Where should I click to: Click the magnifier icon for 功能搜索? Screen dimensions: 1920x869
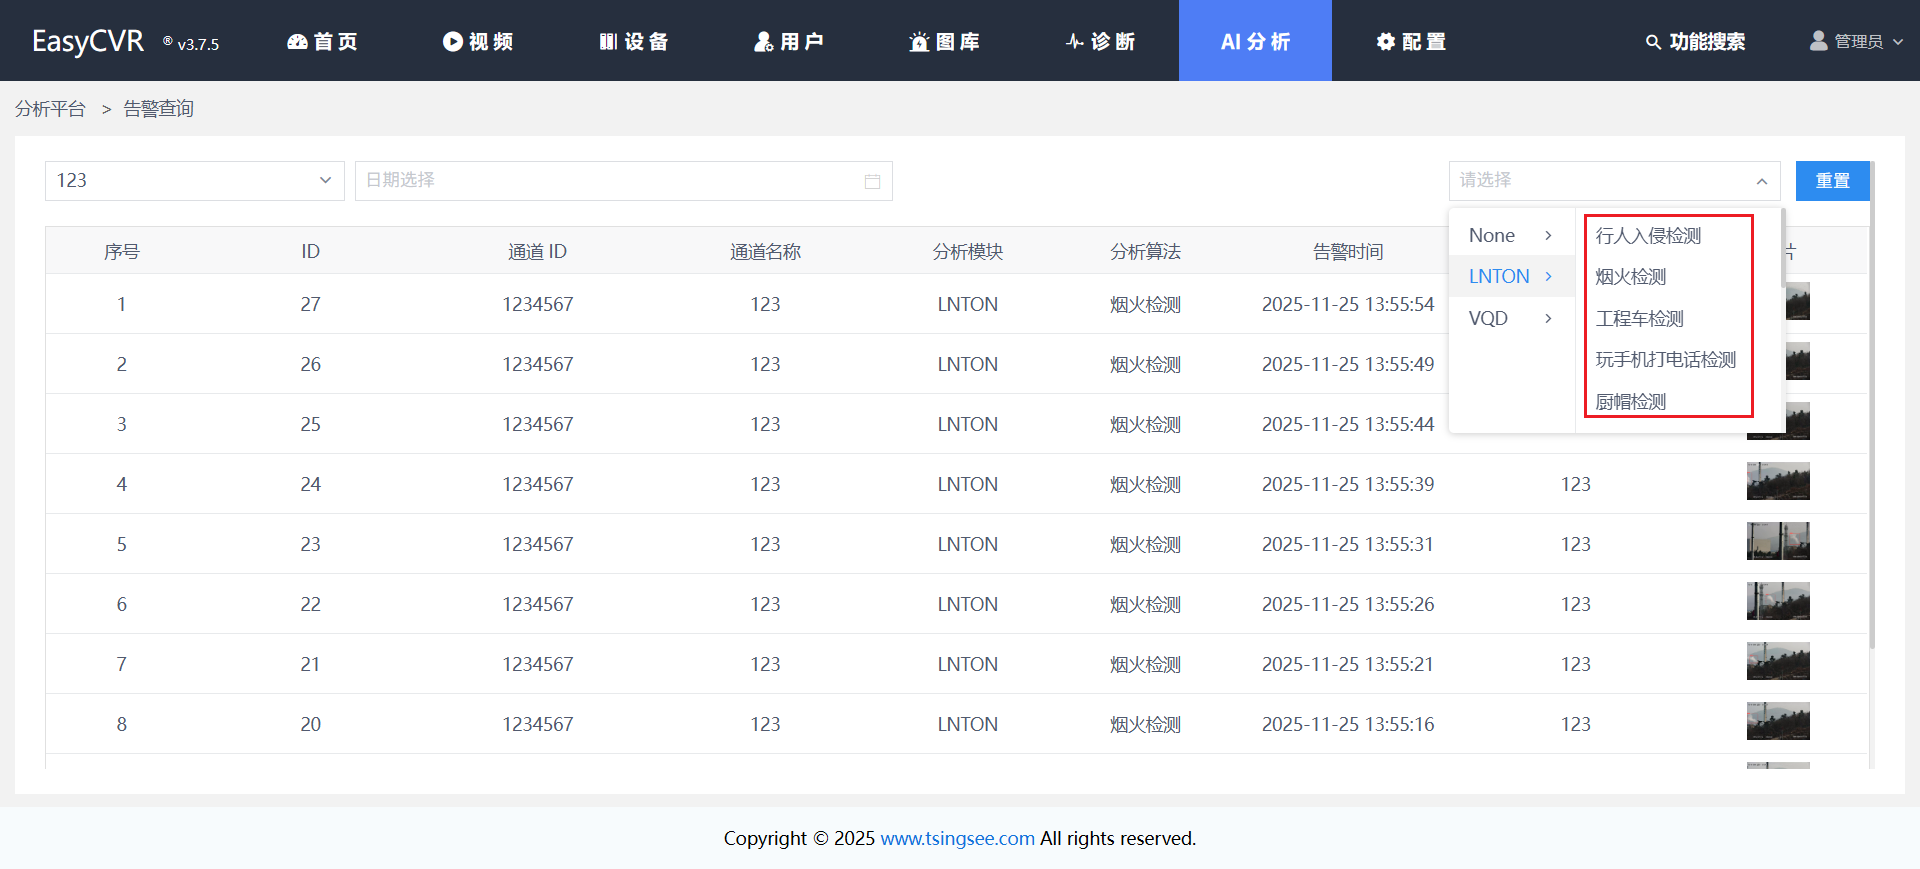click(x=1653, y=42)
